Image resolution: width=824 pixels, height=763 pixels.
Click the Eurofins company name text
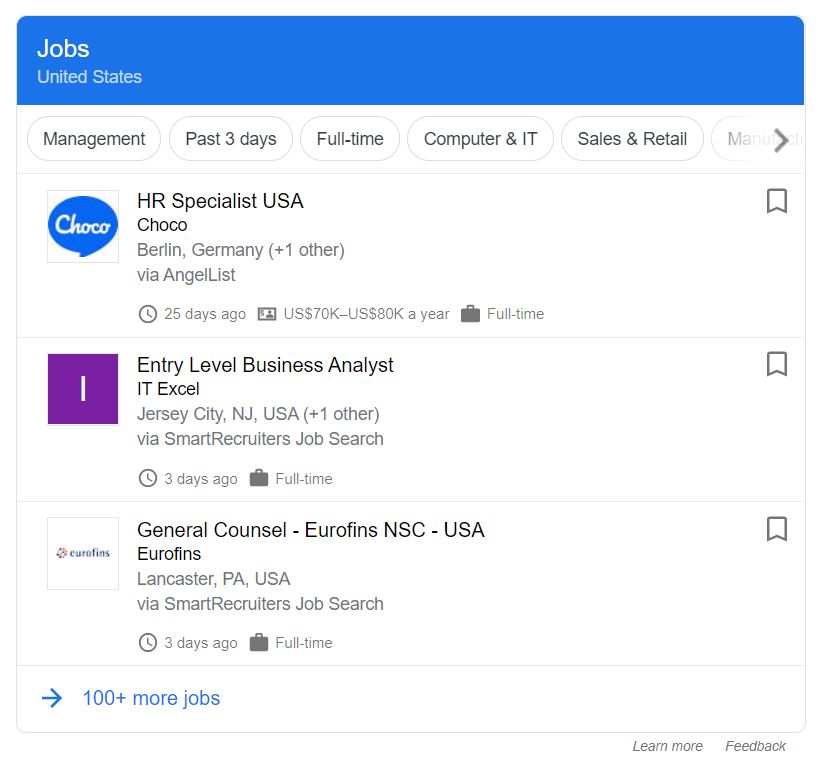[169, 554]
